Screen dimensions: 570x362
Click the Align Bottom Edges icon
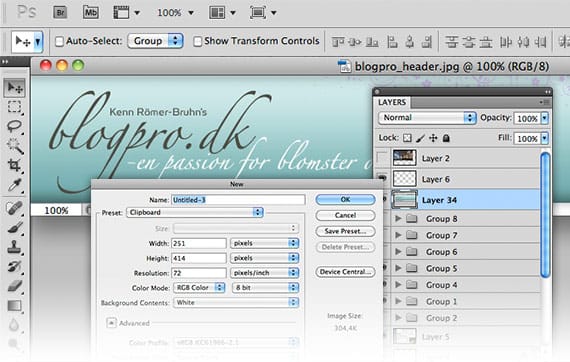(x=372, y=42)
